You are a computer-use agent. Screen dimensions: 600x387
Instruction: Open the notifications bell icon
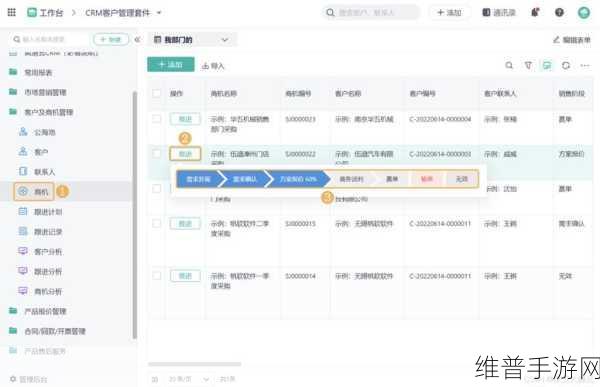click(x=535, y=13)
